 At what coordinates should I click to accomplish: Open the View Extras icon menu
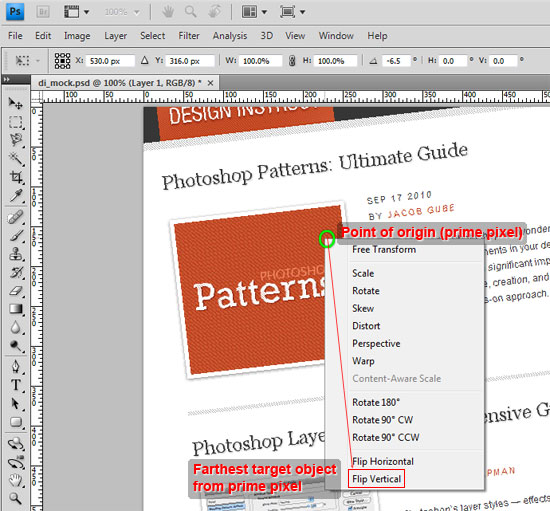coord(76,12)
